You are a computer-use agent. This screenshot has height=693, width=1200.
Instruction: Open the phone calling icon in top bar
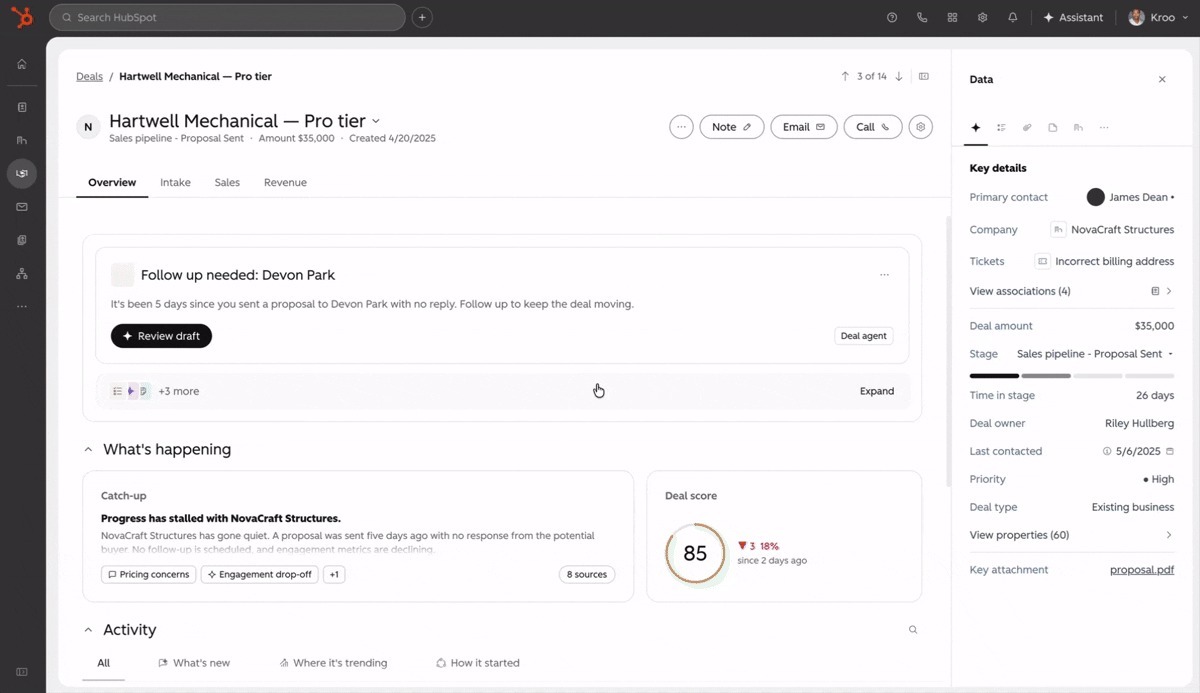[922, 17]
